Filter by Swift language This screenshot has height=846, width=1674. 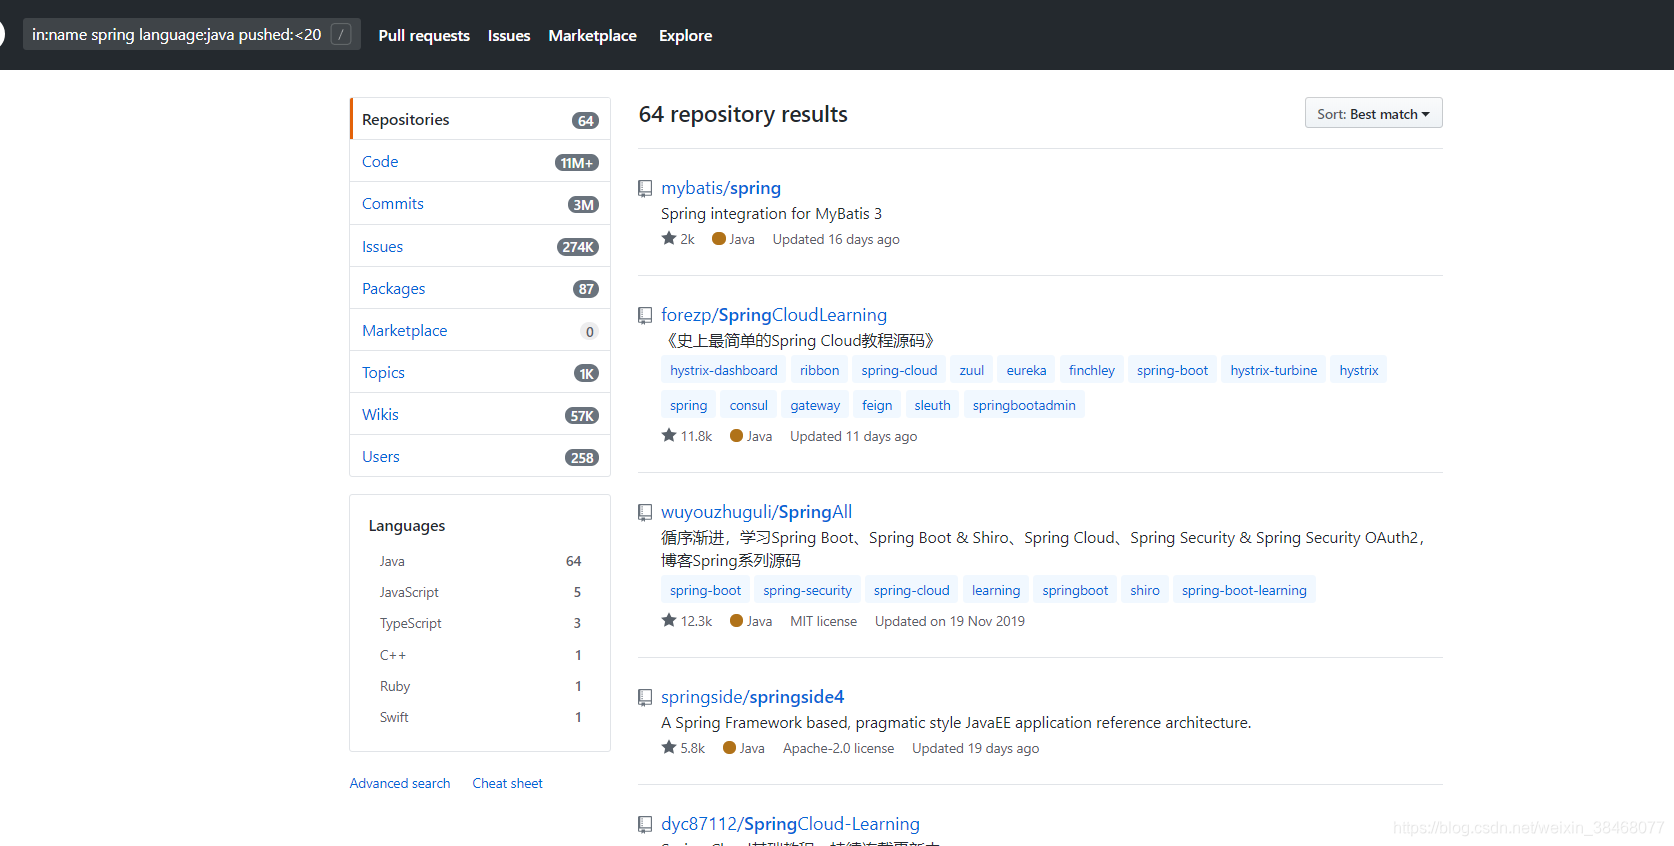(480, 717)
